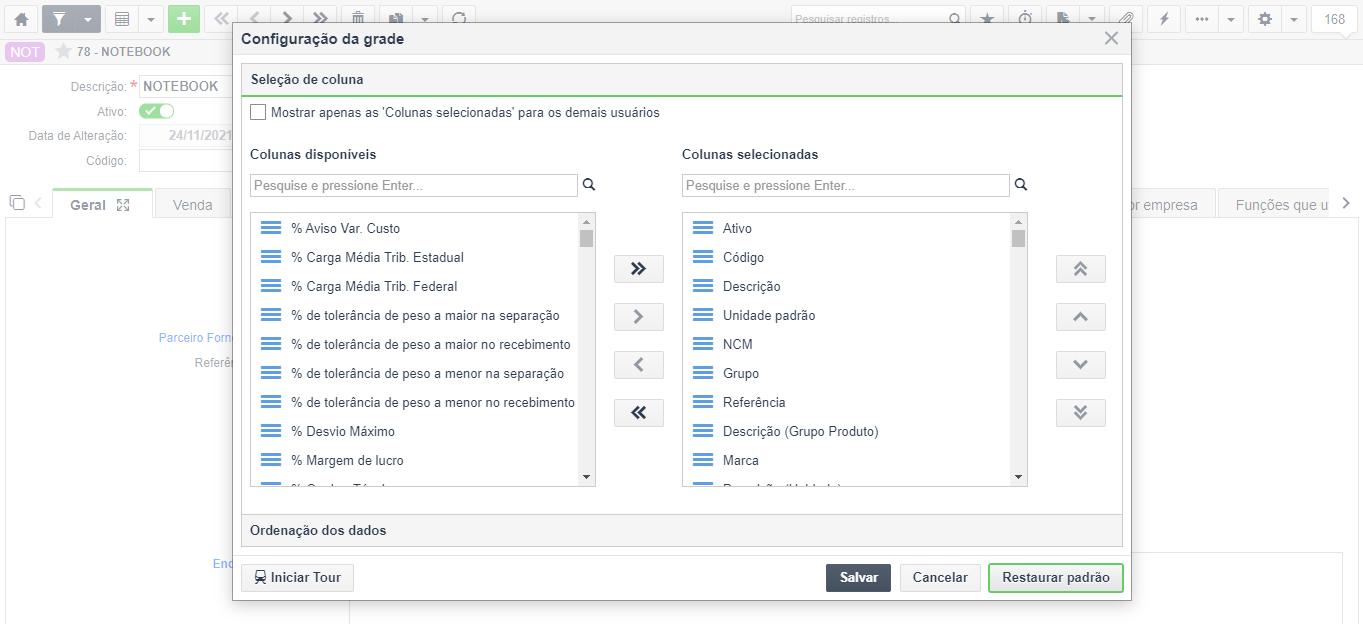Close the Configuração da grade dialog
Viewport: 1363px width, 624px height.
pyautogui.click(x=1111, y=38)
